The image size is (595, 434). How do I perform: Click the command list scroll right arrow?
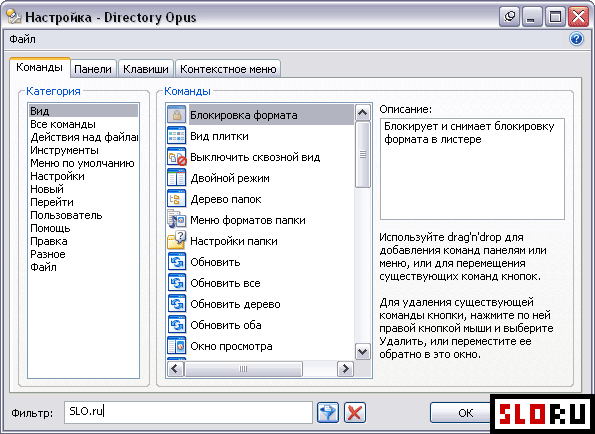pyautogui.click(x=345, y=368)
